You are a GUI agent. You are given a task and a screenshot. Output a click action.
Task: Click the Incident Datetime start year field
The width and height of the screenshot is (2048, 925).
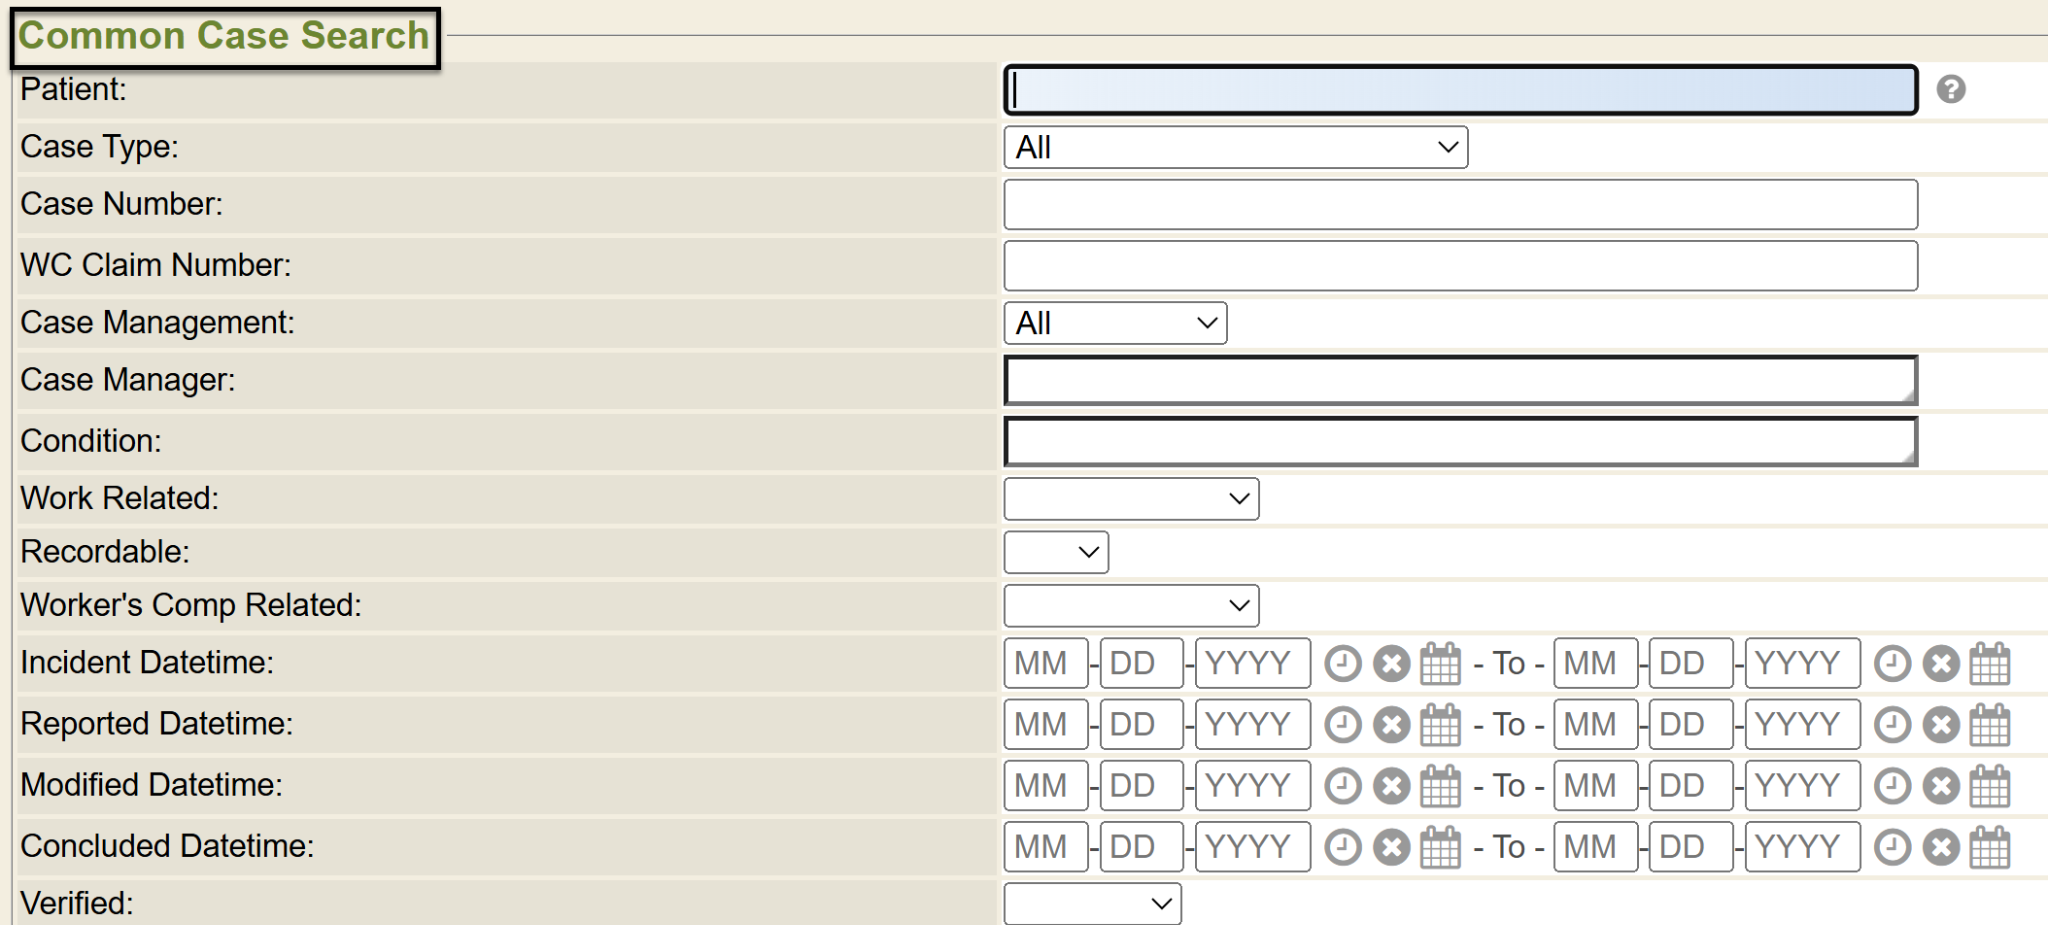pos(1252,664)
